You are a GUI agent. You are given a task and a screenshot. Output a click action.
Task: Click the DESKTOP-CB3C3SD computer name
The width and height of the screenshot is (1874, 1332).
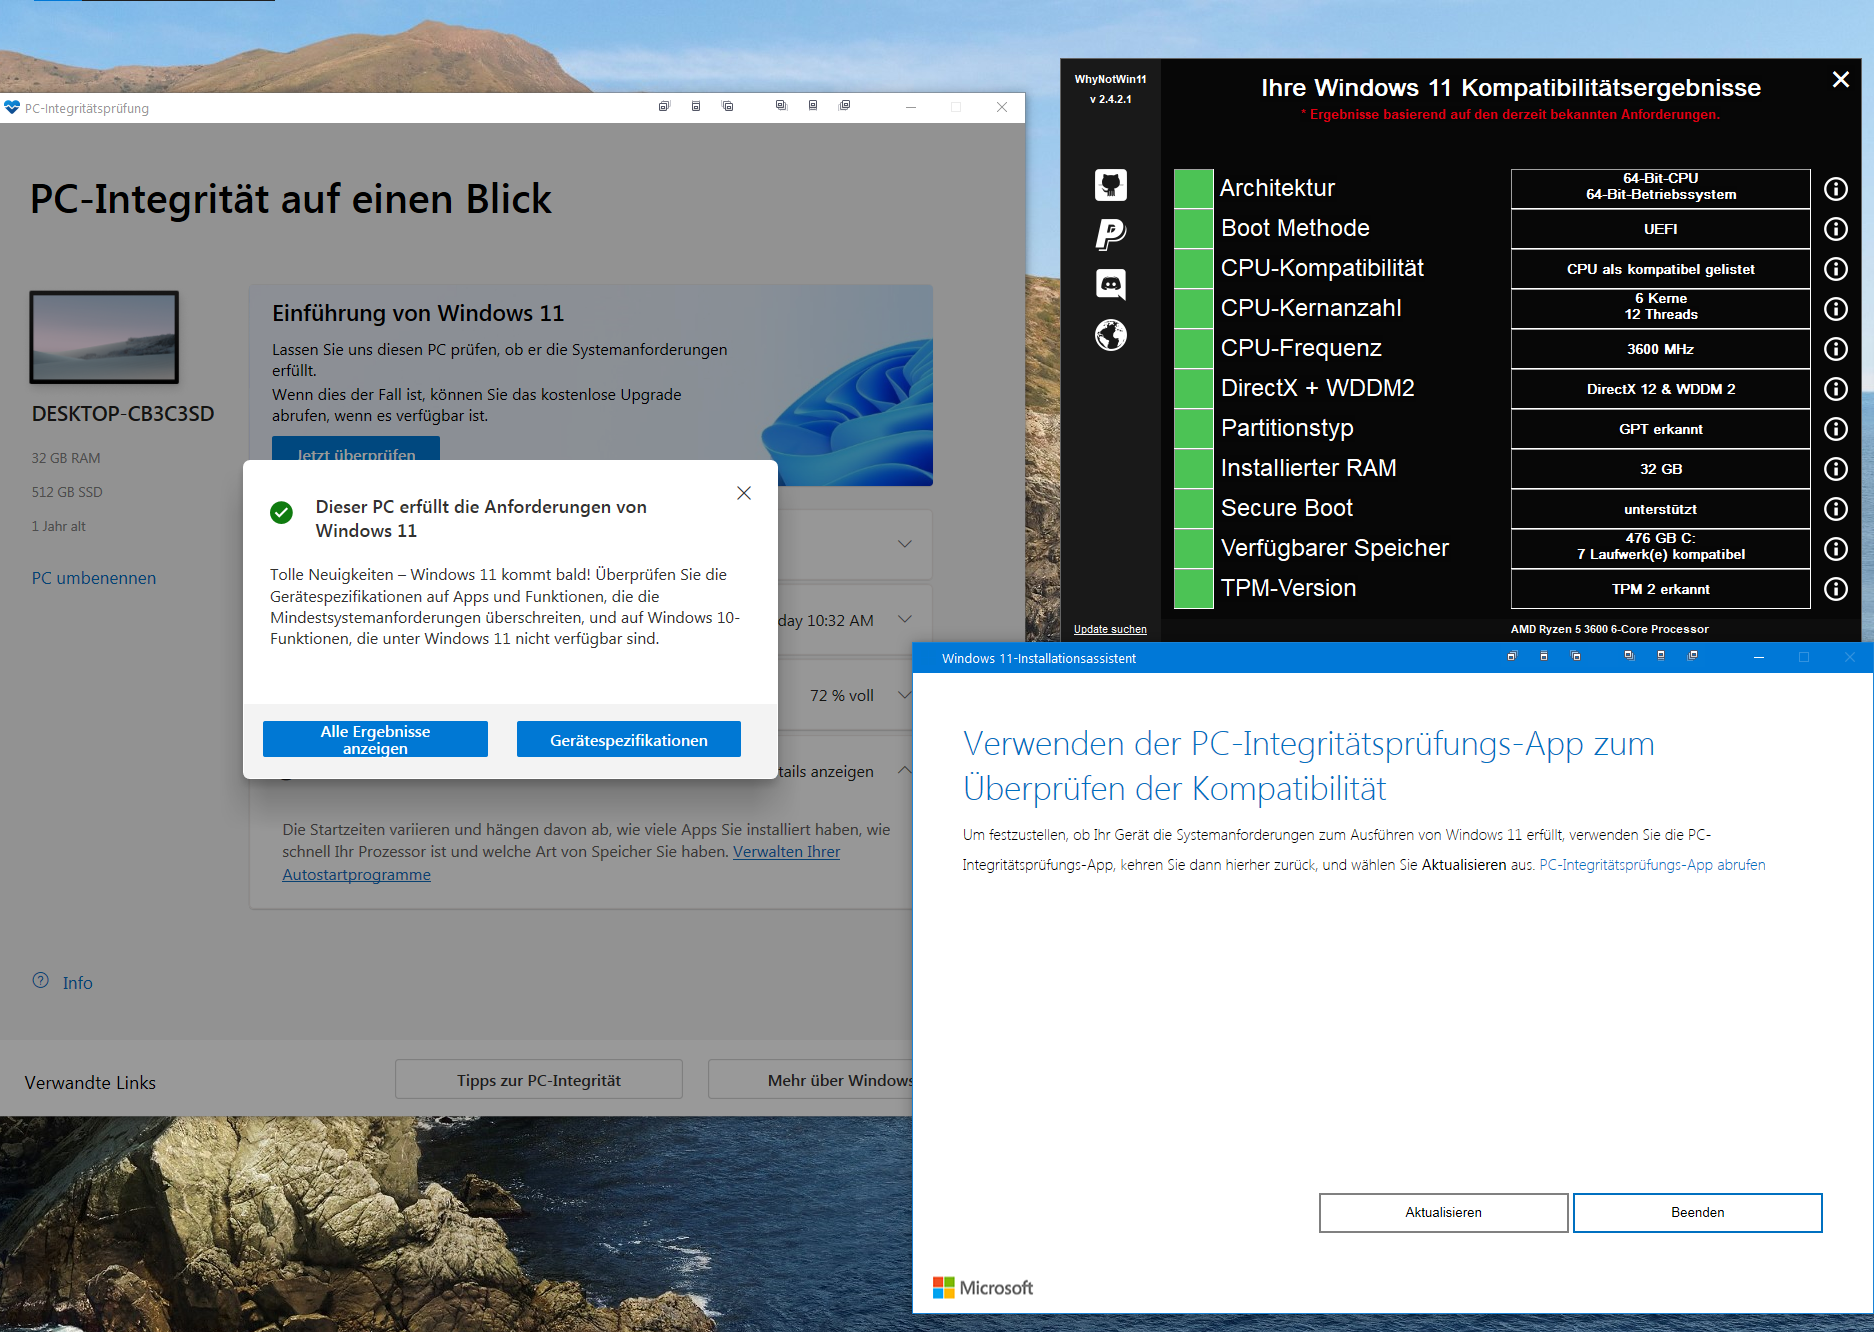click(123, 414)
